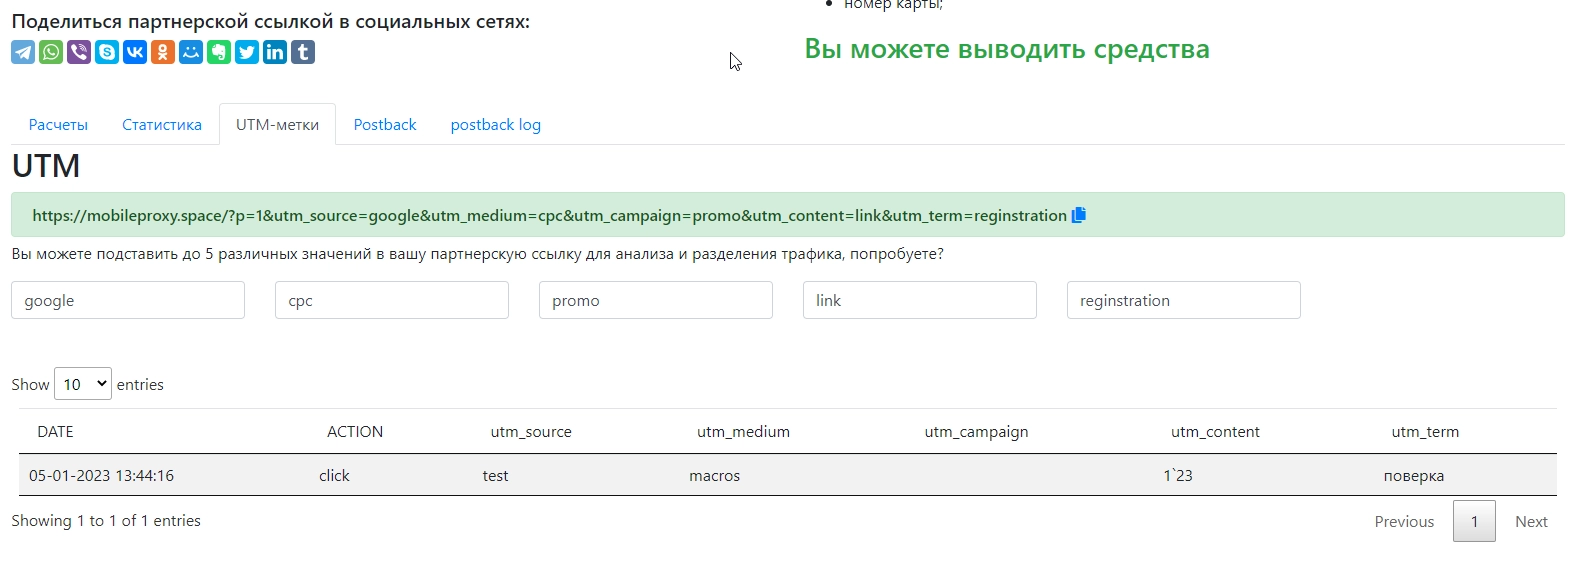Select the 'поверка' term cell

click(1413, 476)
